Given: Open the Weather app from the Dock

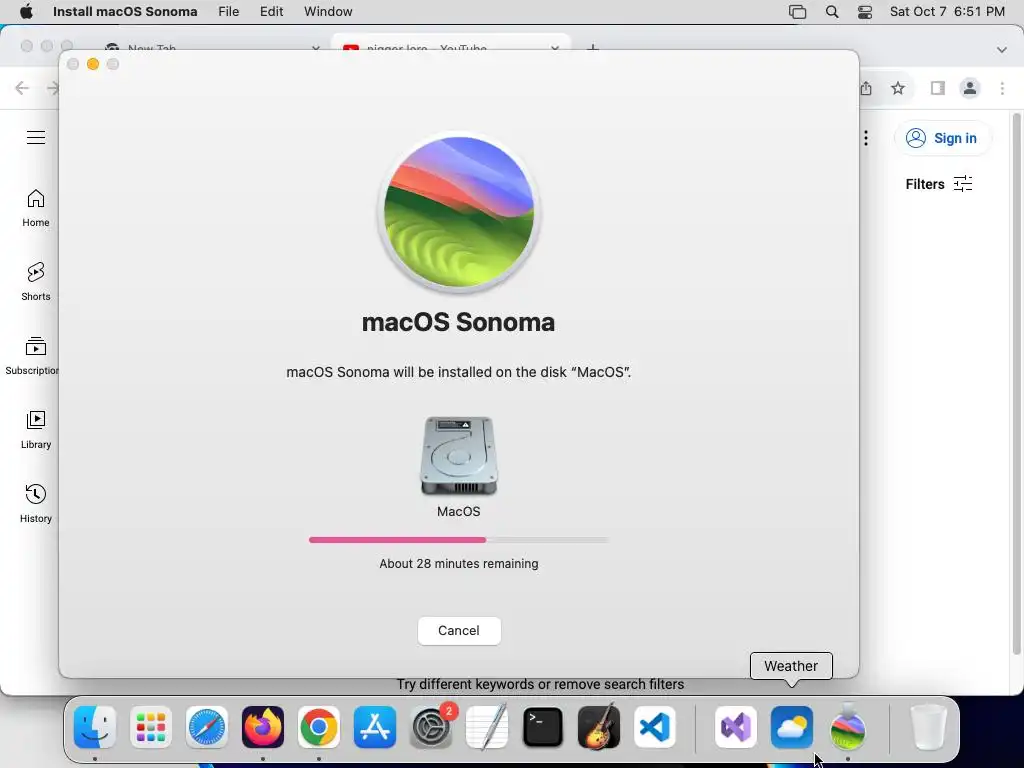Looking at the screenshot, I should [x=792, y=727].
